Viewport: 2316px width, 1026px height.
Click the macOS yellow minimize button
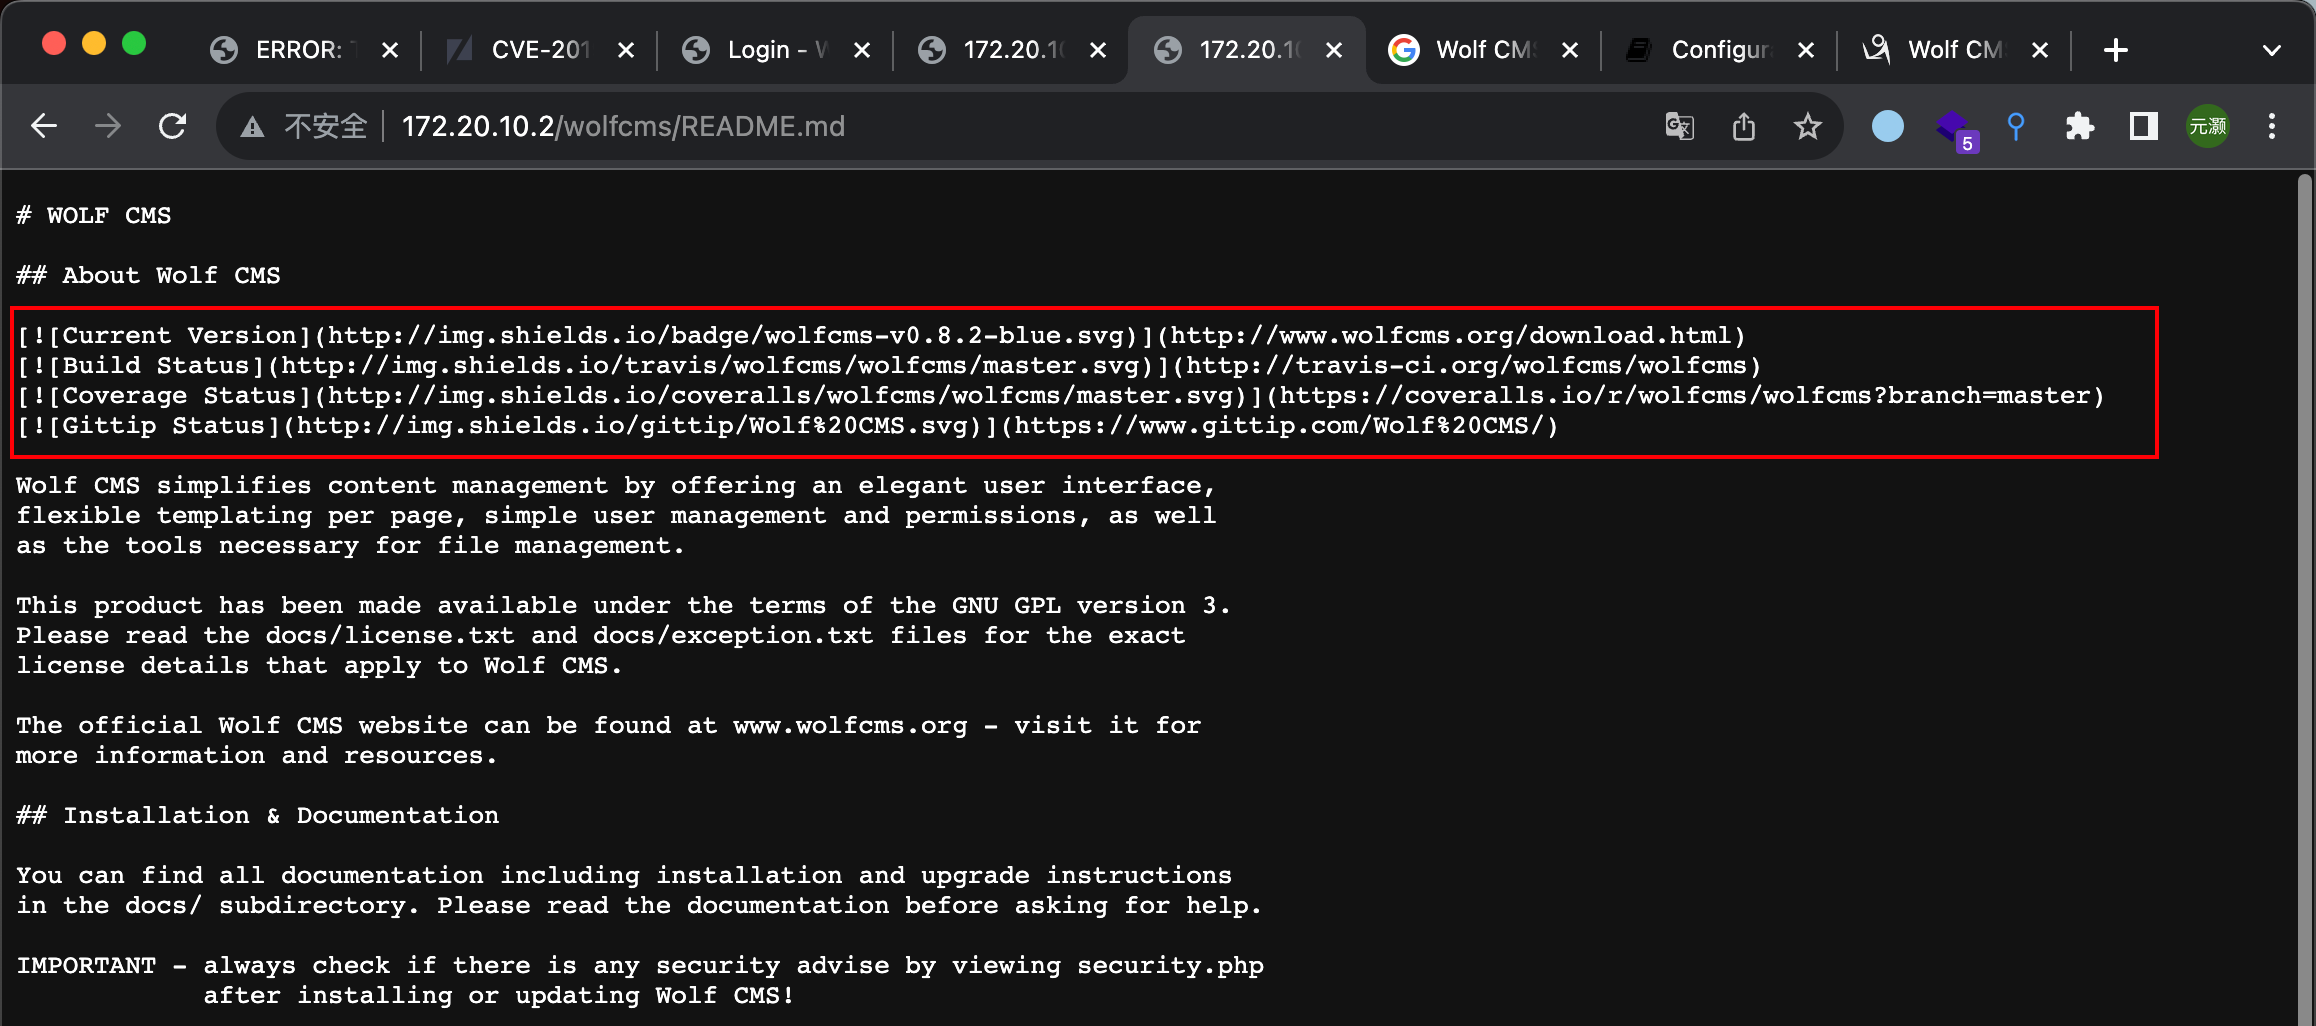click(94, 43)
